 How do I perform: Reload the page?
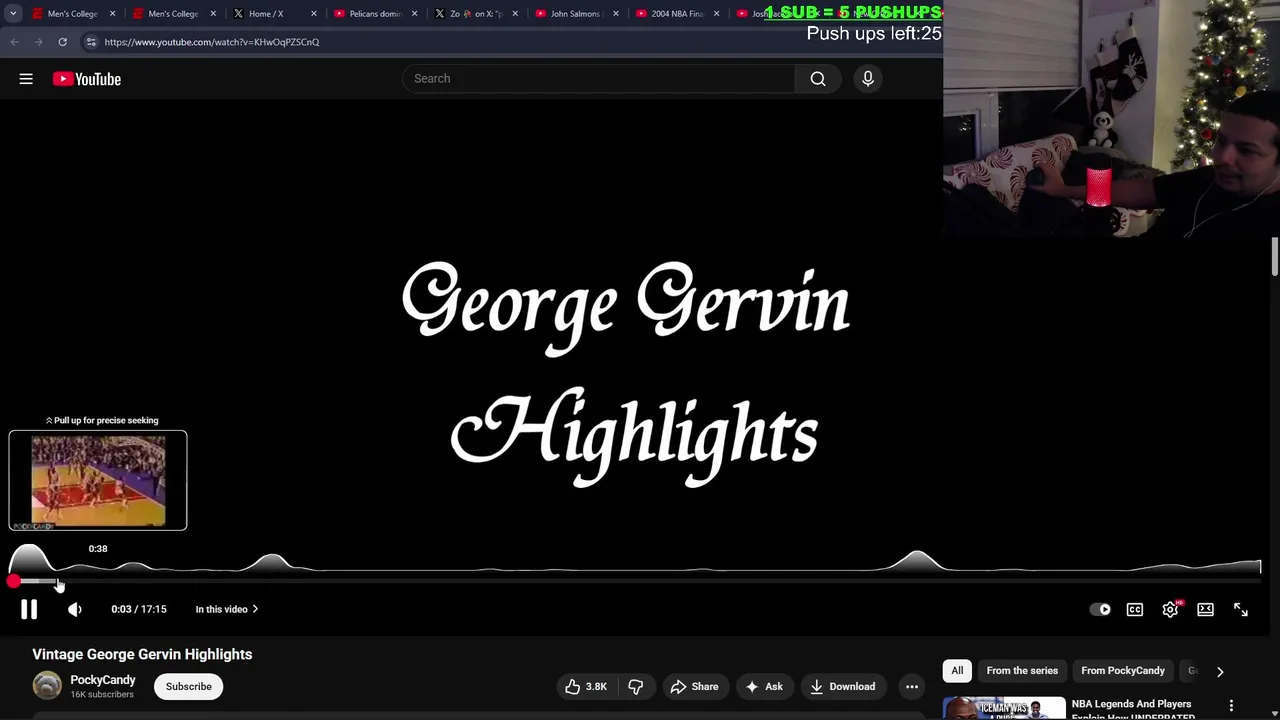click(62, 42)
